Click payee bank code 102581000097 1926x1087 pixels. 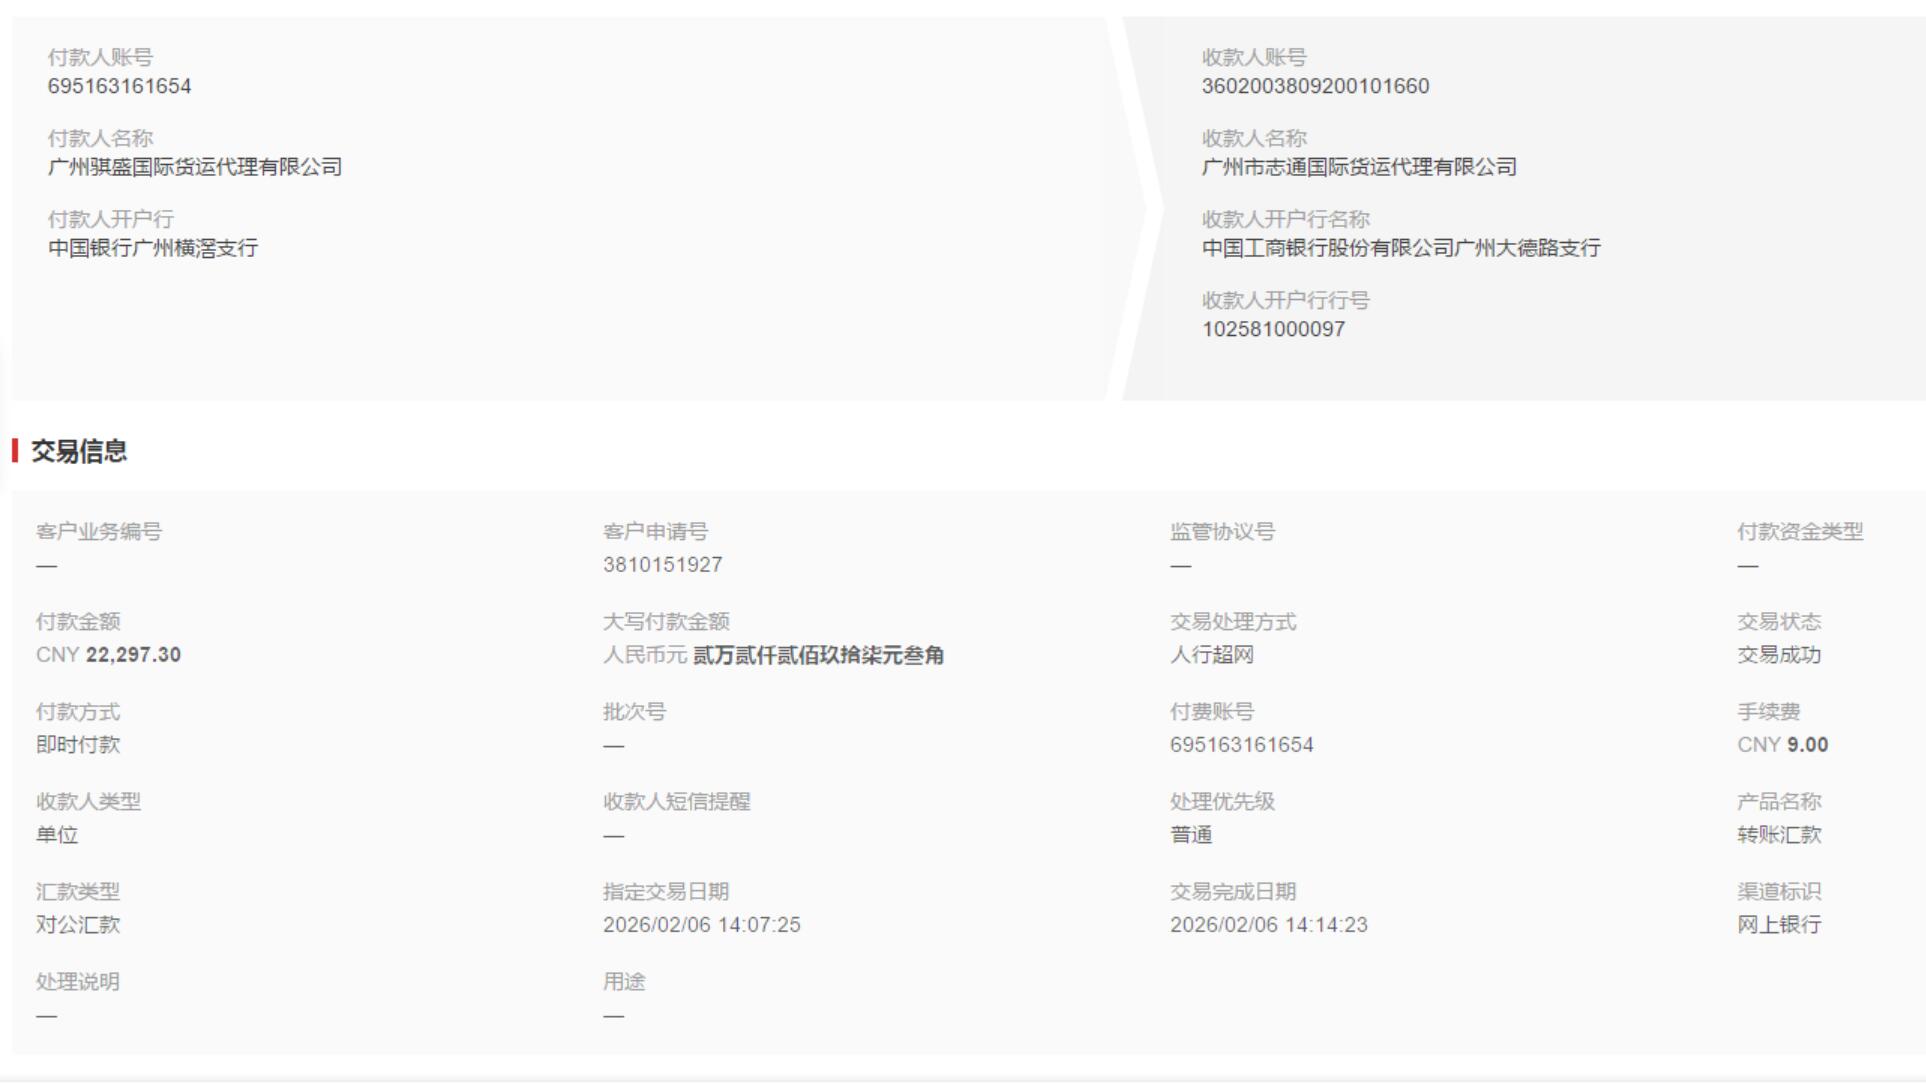point(1273,329)
